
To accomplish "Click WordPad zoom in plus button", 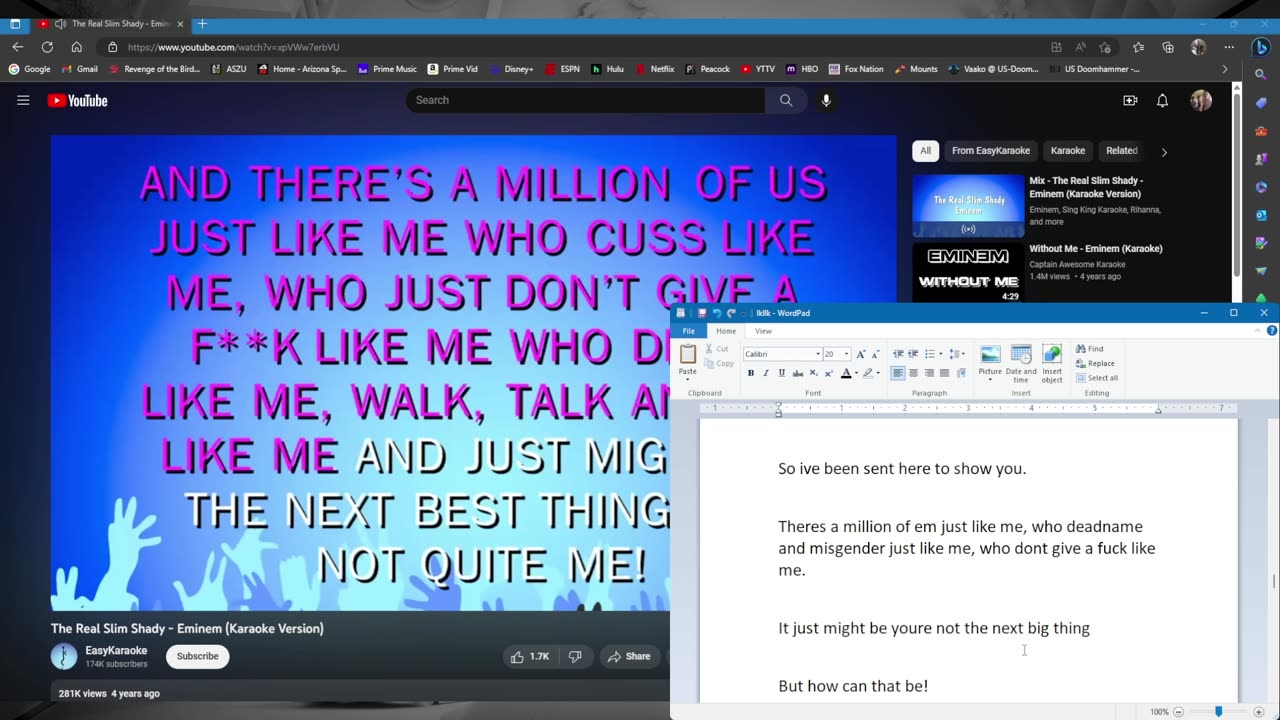I will click(x=1259, y=712).
